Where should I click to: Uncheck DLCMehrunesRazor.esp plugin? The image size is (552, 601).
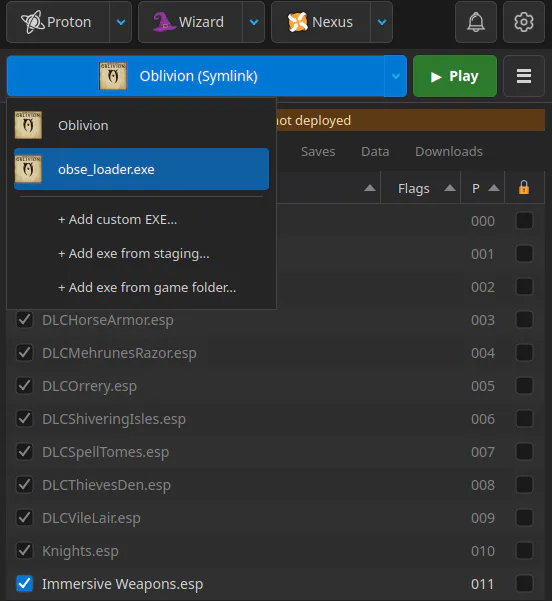(25, 353)
